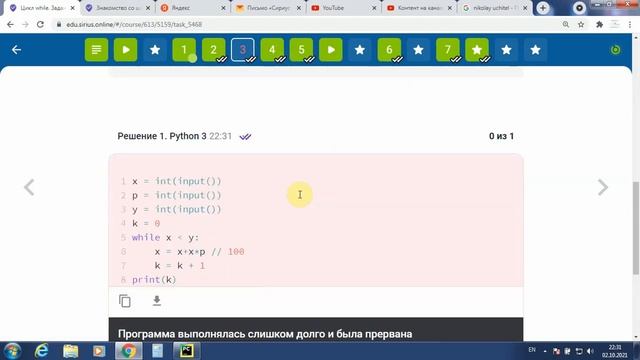Go to the previous solution with left chevron
Viewport: 640px width, 360px height.
click(29, 187)
